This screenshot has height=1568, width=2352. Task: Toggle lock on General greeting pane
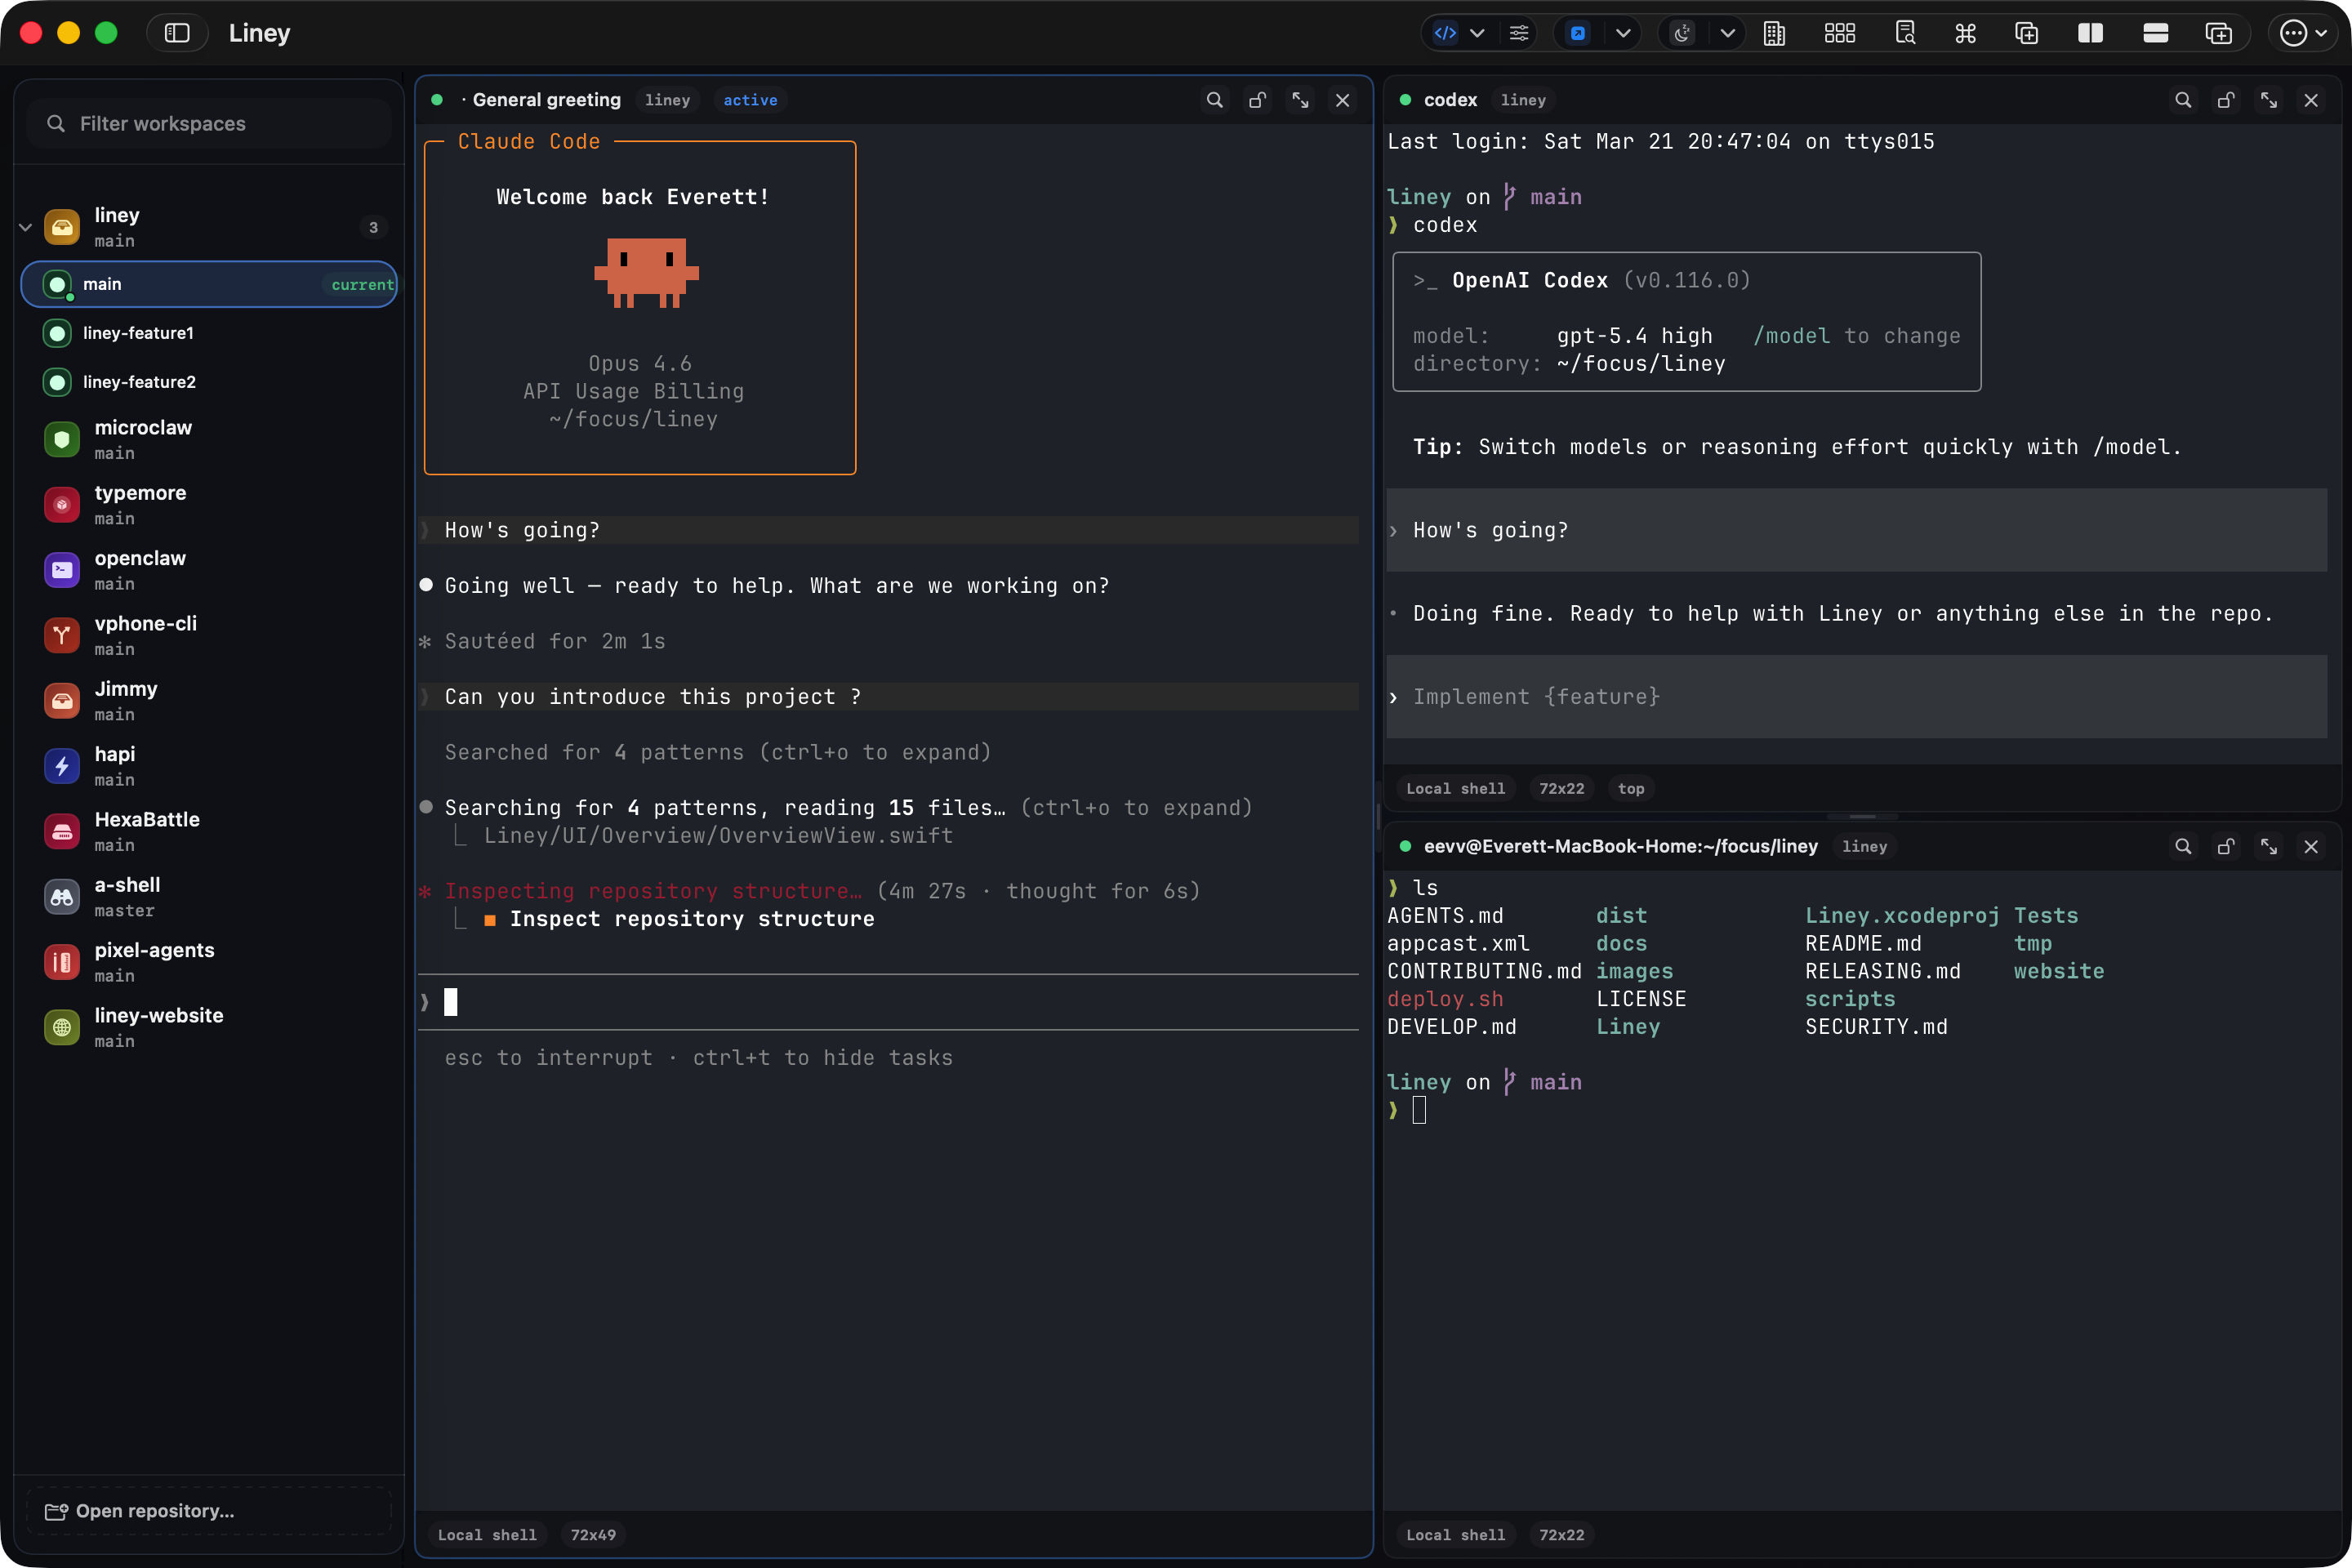[1257, 100]
